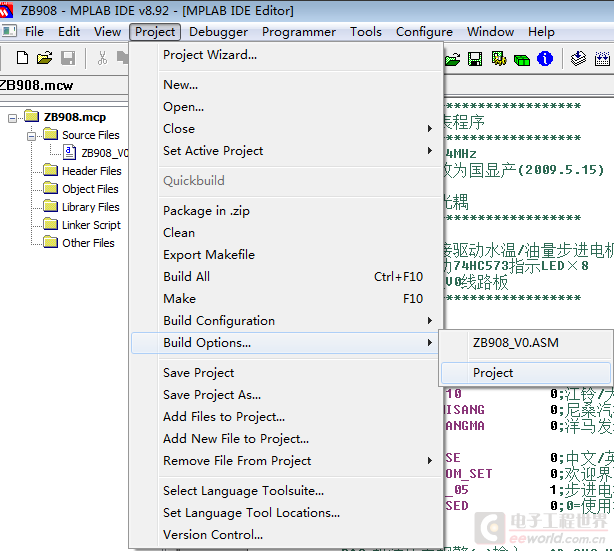Click the ZB908.mcw workspace title

pyautogui.click(x=36, y=85)
